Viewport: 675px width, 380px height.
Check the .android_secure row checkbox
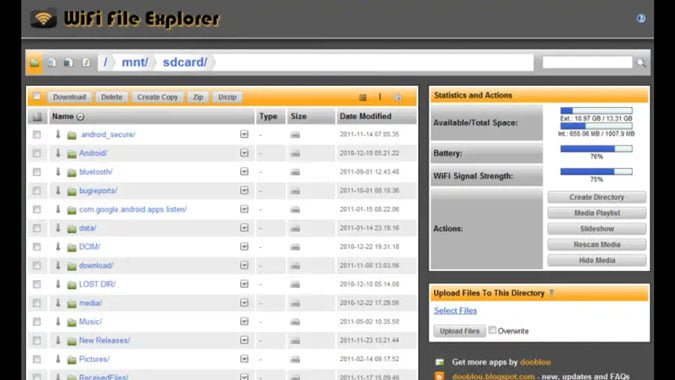point(37,135)
